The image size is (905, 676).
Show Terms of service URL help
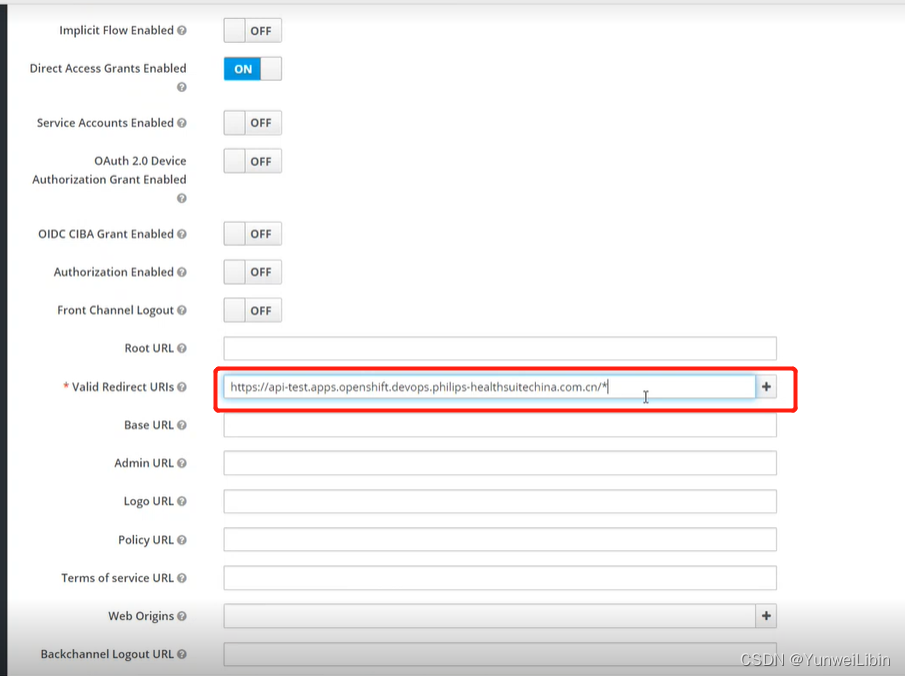[x=182, y=578]
